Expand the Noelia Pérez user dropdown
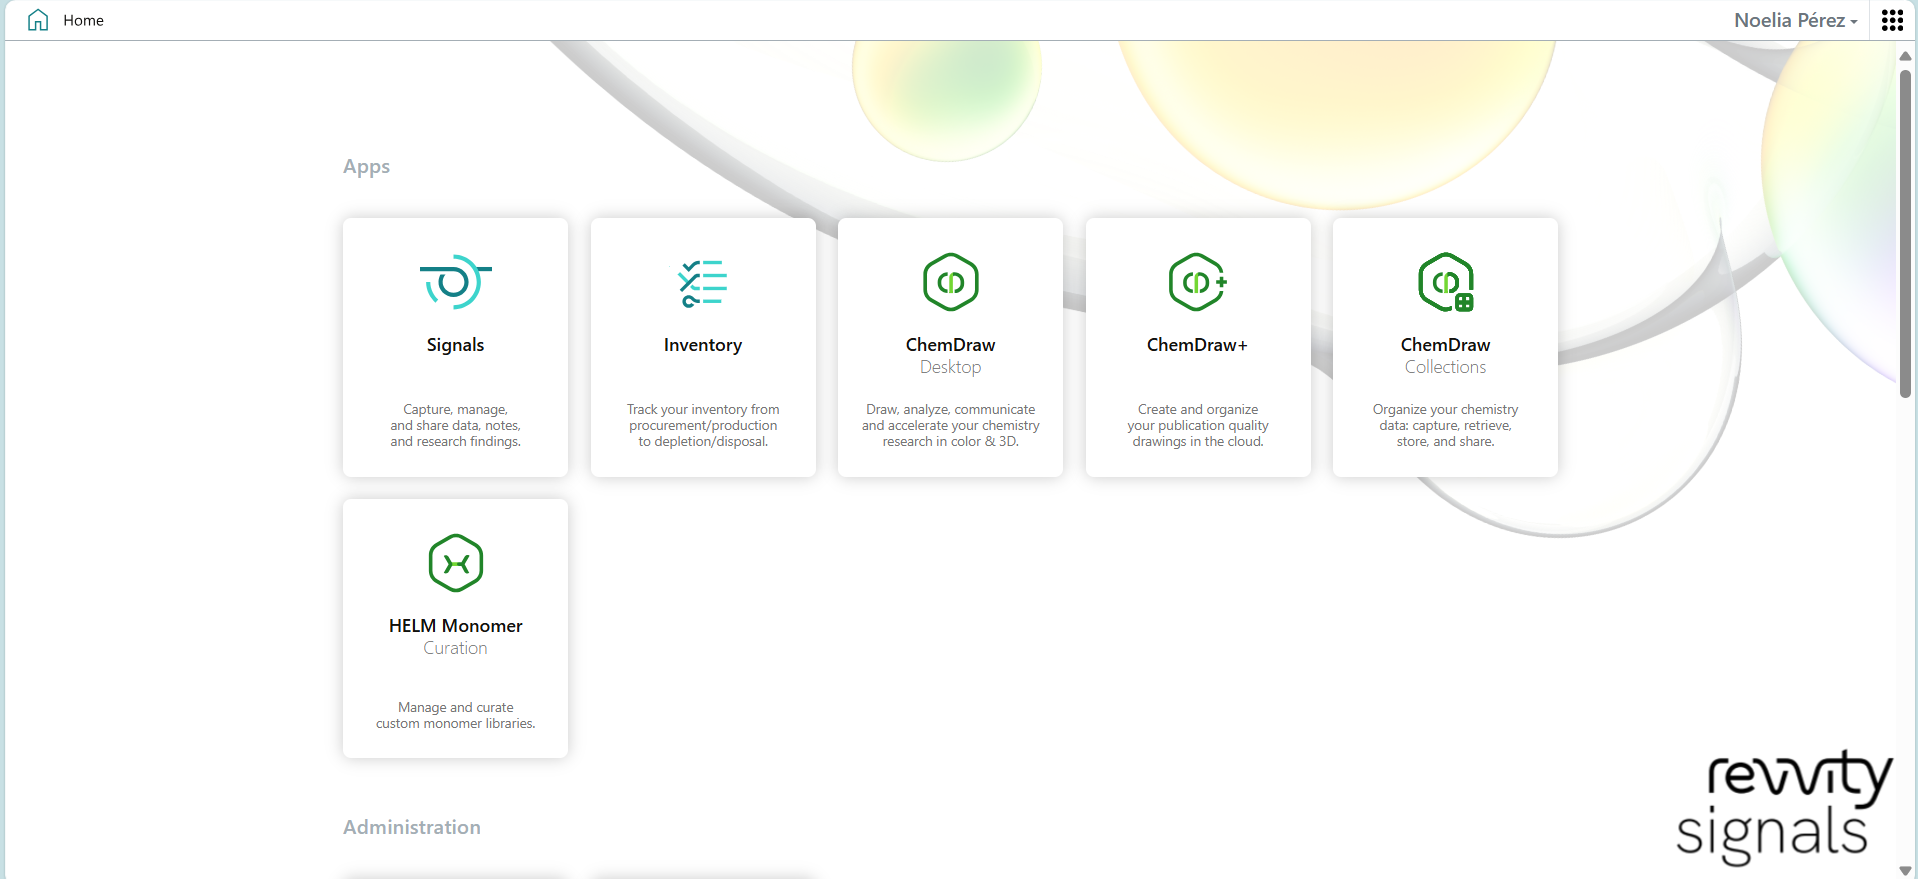This screenshot has height=879, width=1918. tap(1795, 20)
